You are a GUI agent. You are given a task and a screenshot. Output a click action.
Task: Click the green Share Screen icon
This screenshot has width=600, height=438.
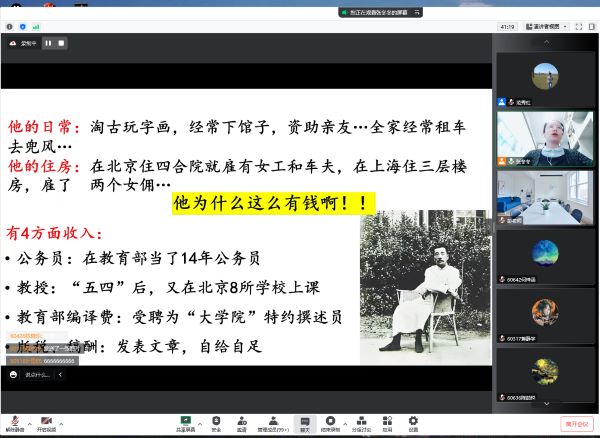185,423
